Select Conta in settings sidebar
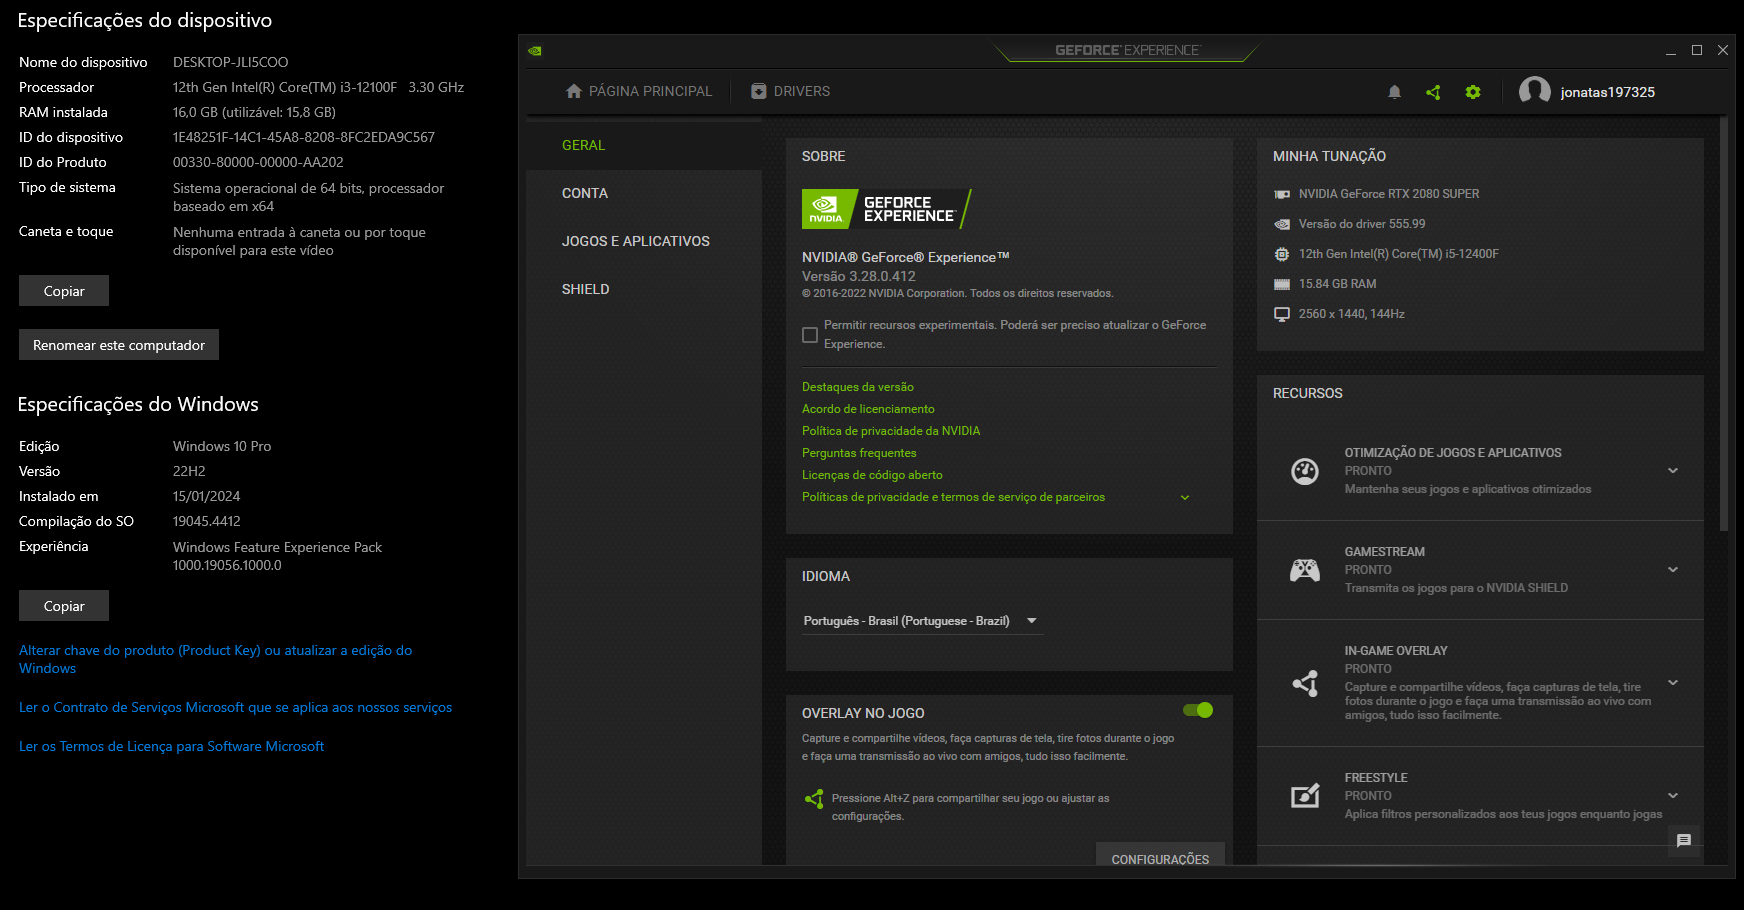 coord(645,193)
